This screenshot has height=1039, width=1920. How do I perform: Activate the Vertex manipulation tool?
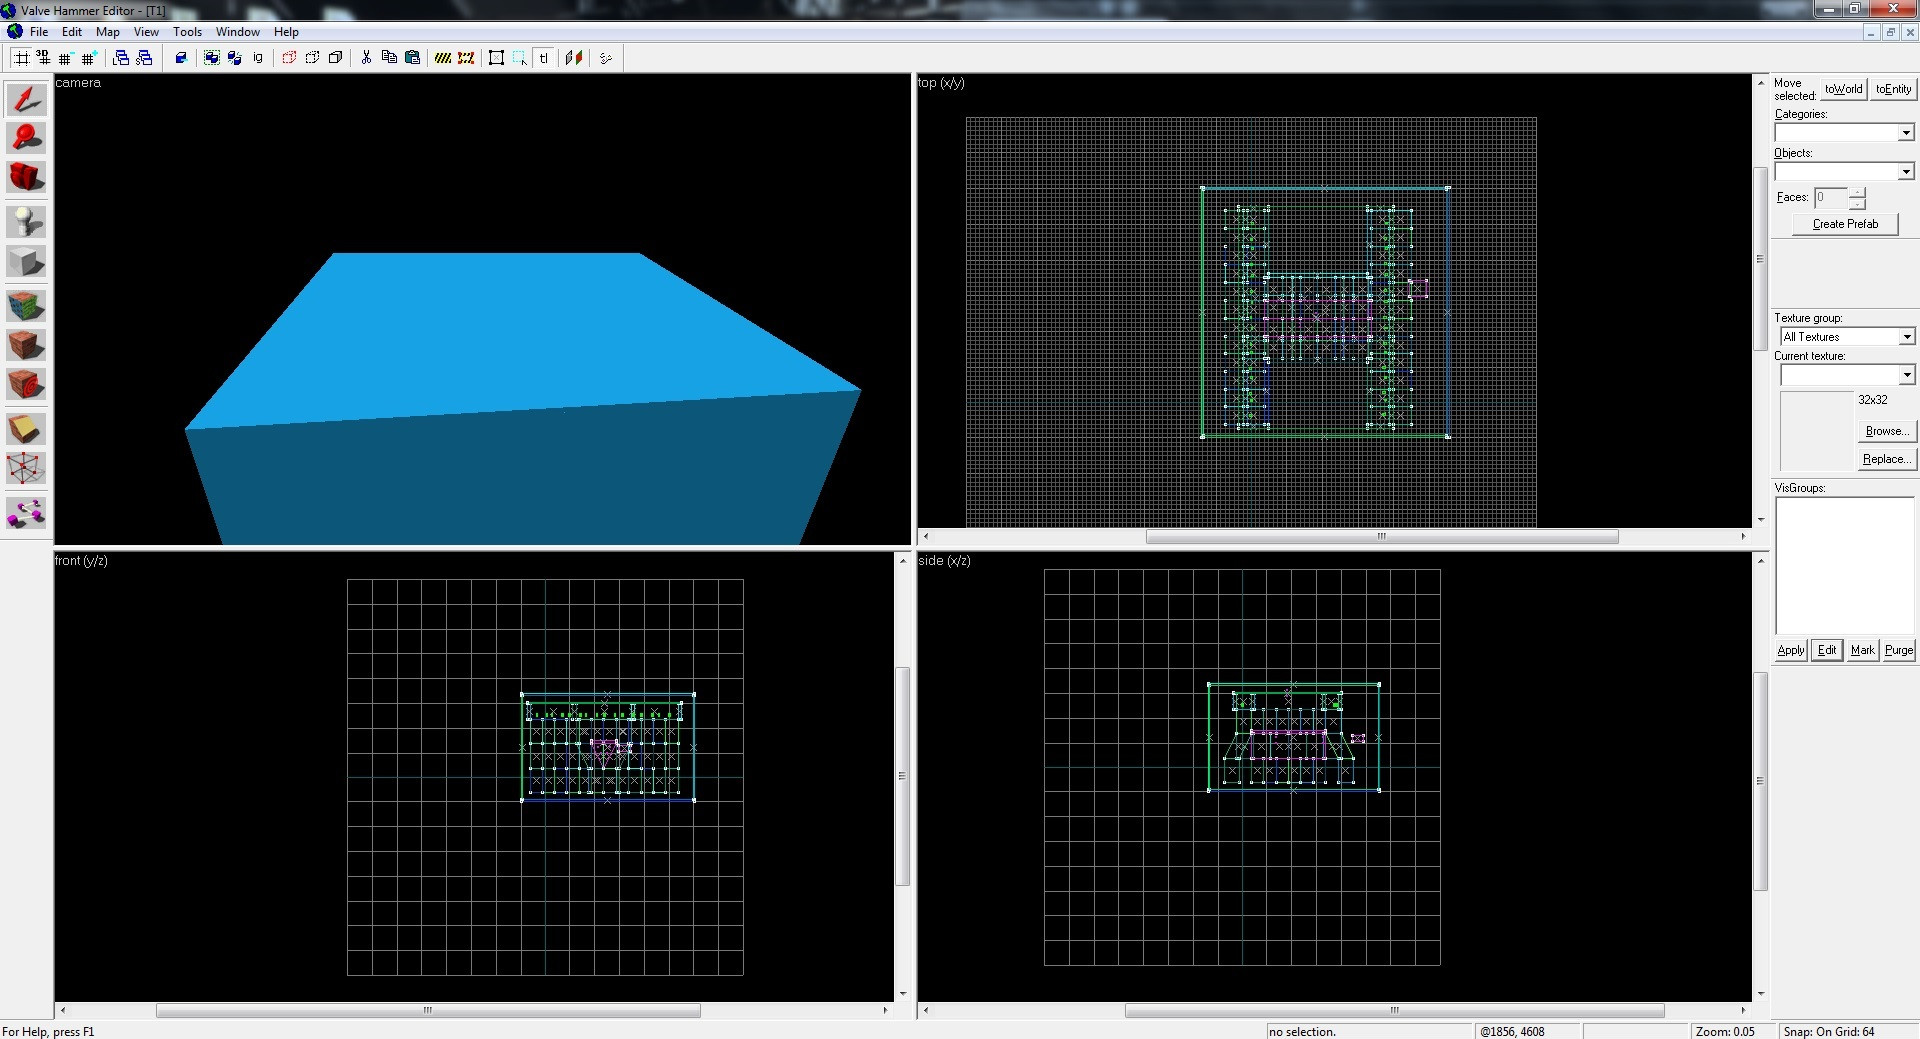tap(26, 468)
